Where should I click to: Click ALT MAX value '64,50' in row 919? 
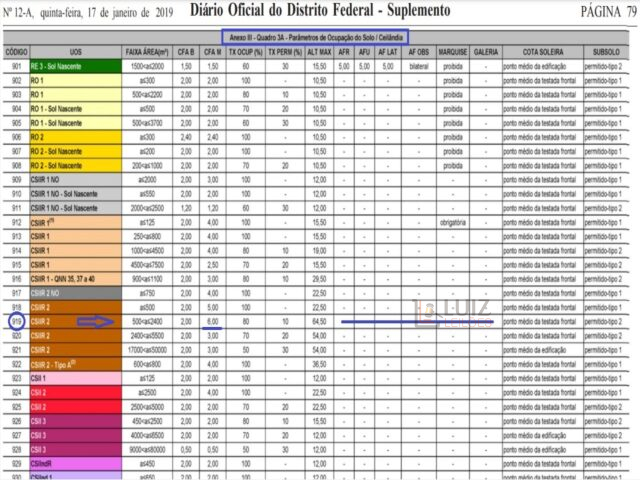coord(319,322)
